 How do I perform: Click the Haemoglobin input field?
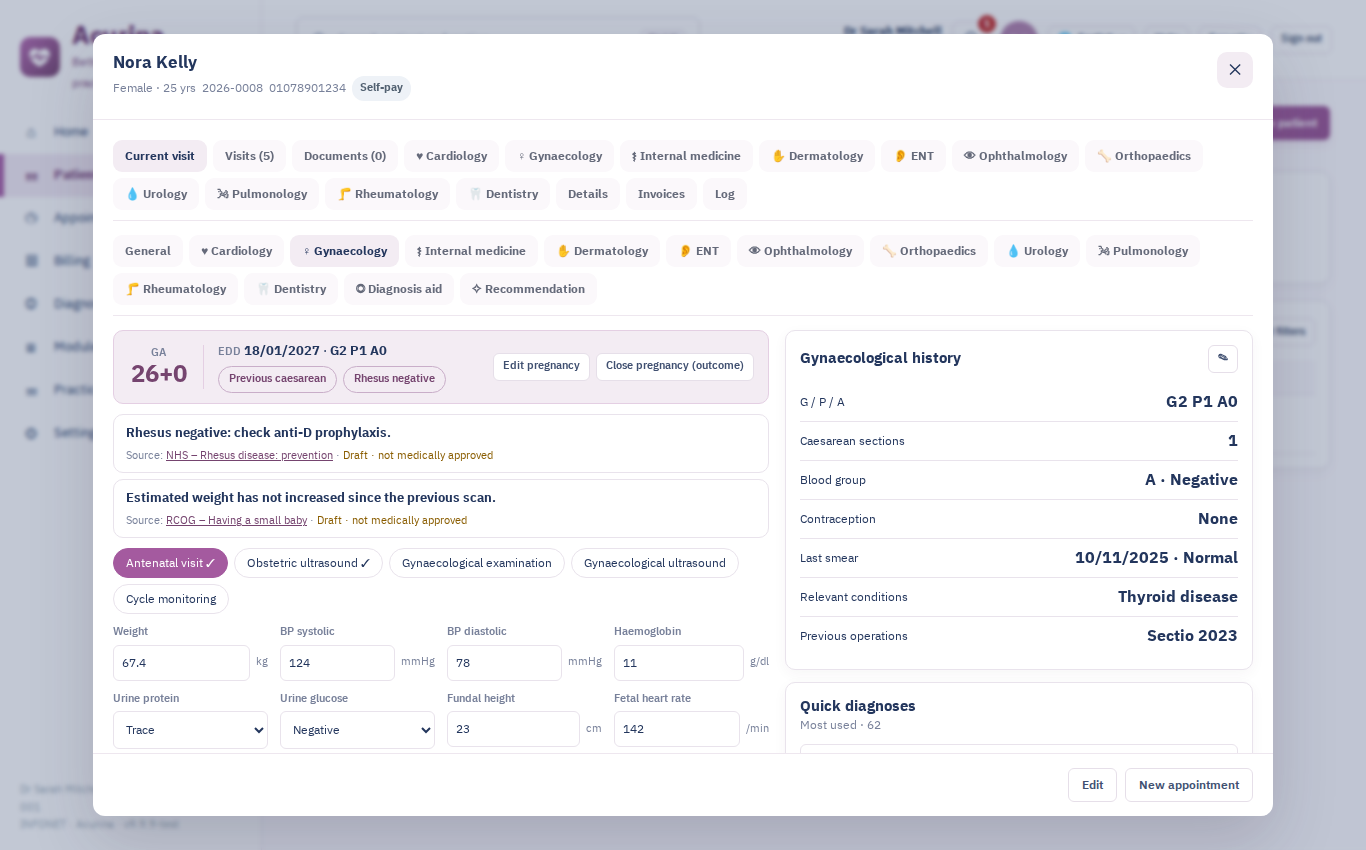[679, 663]
